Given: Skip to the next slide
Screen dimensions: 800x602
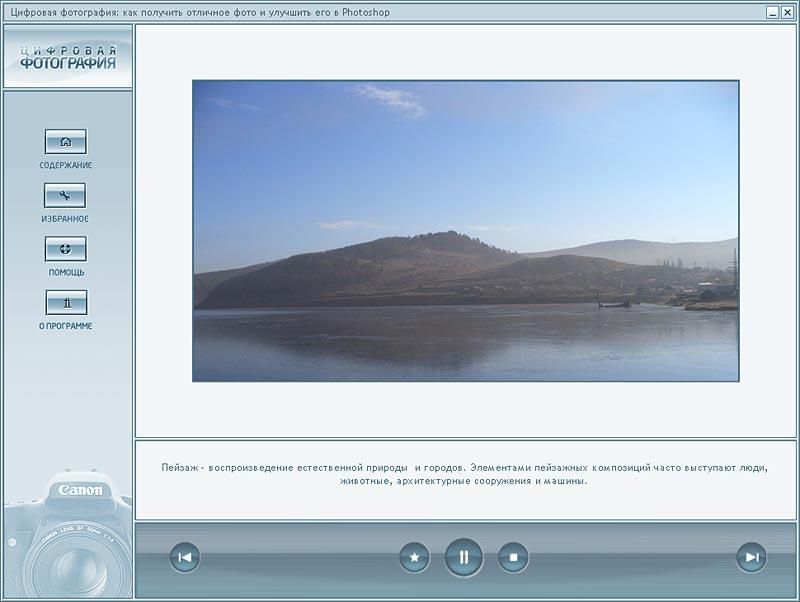Looking at the screenshot, I should pos(751,557).
